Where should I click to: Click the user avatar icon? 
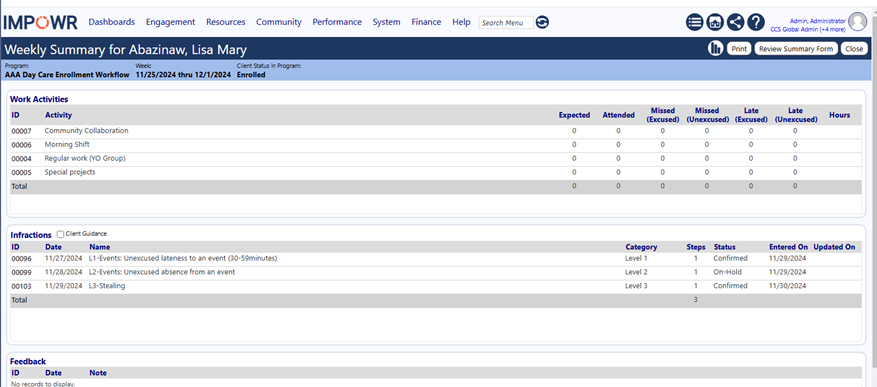[857, 22]
